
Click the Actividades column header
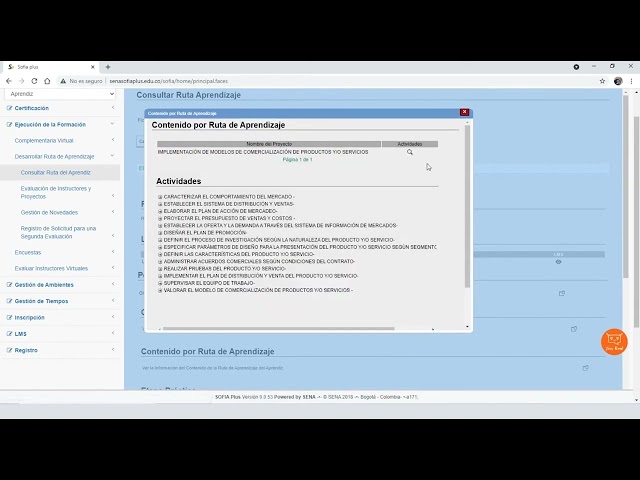(x=410, y=144)
